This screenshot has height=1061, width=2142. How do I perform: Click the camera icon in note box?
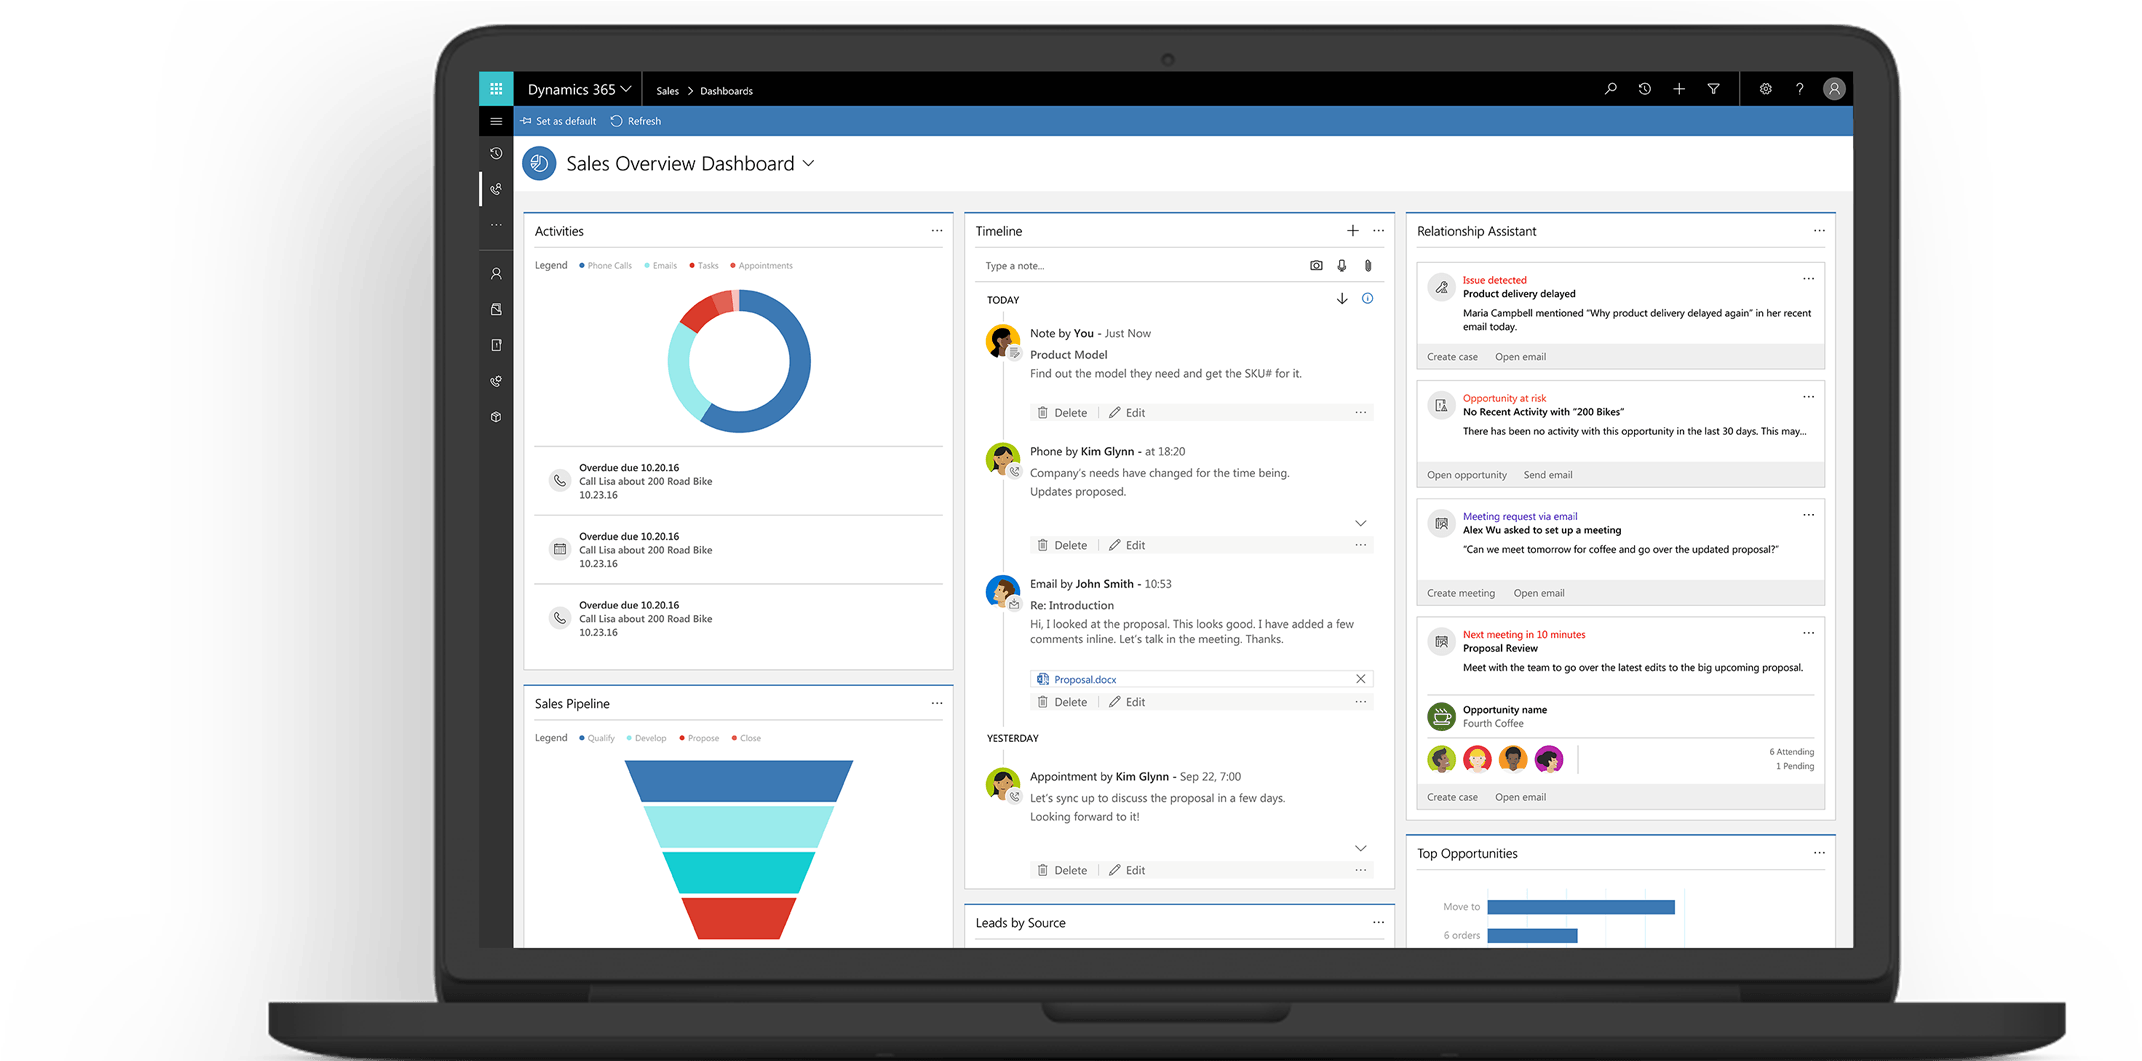click(x=1316, y=266)
